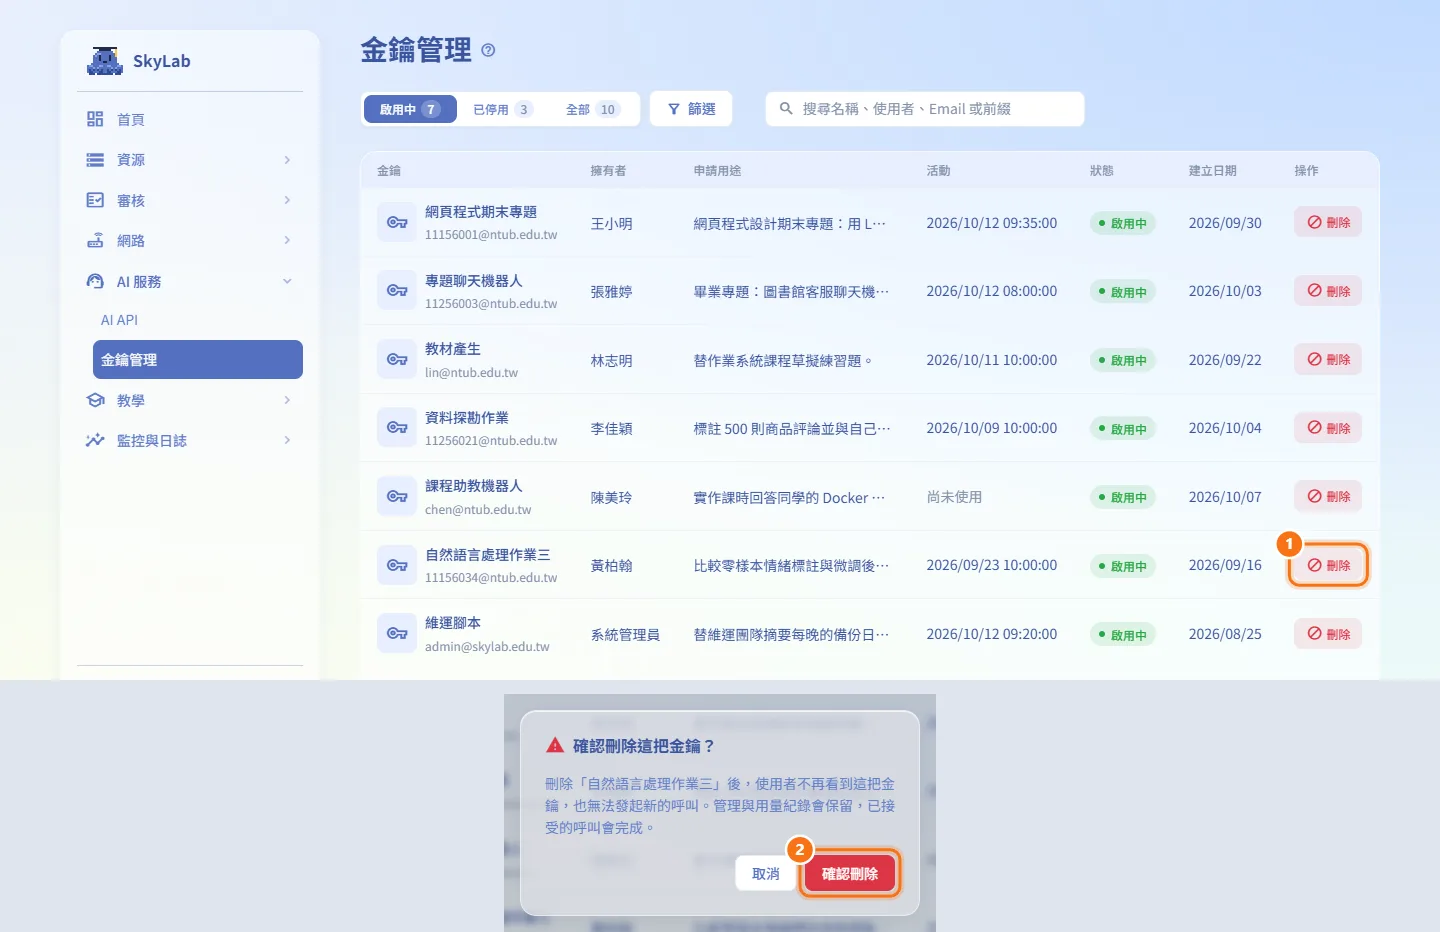Click the 狀態 column header
Image resolution: width=1440 pixels, height=932 pixels.
(1101, 171)
